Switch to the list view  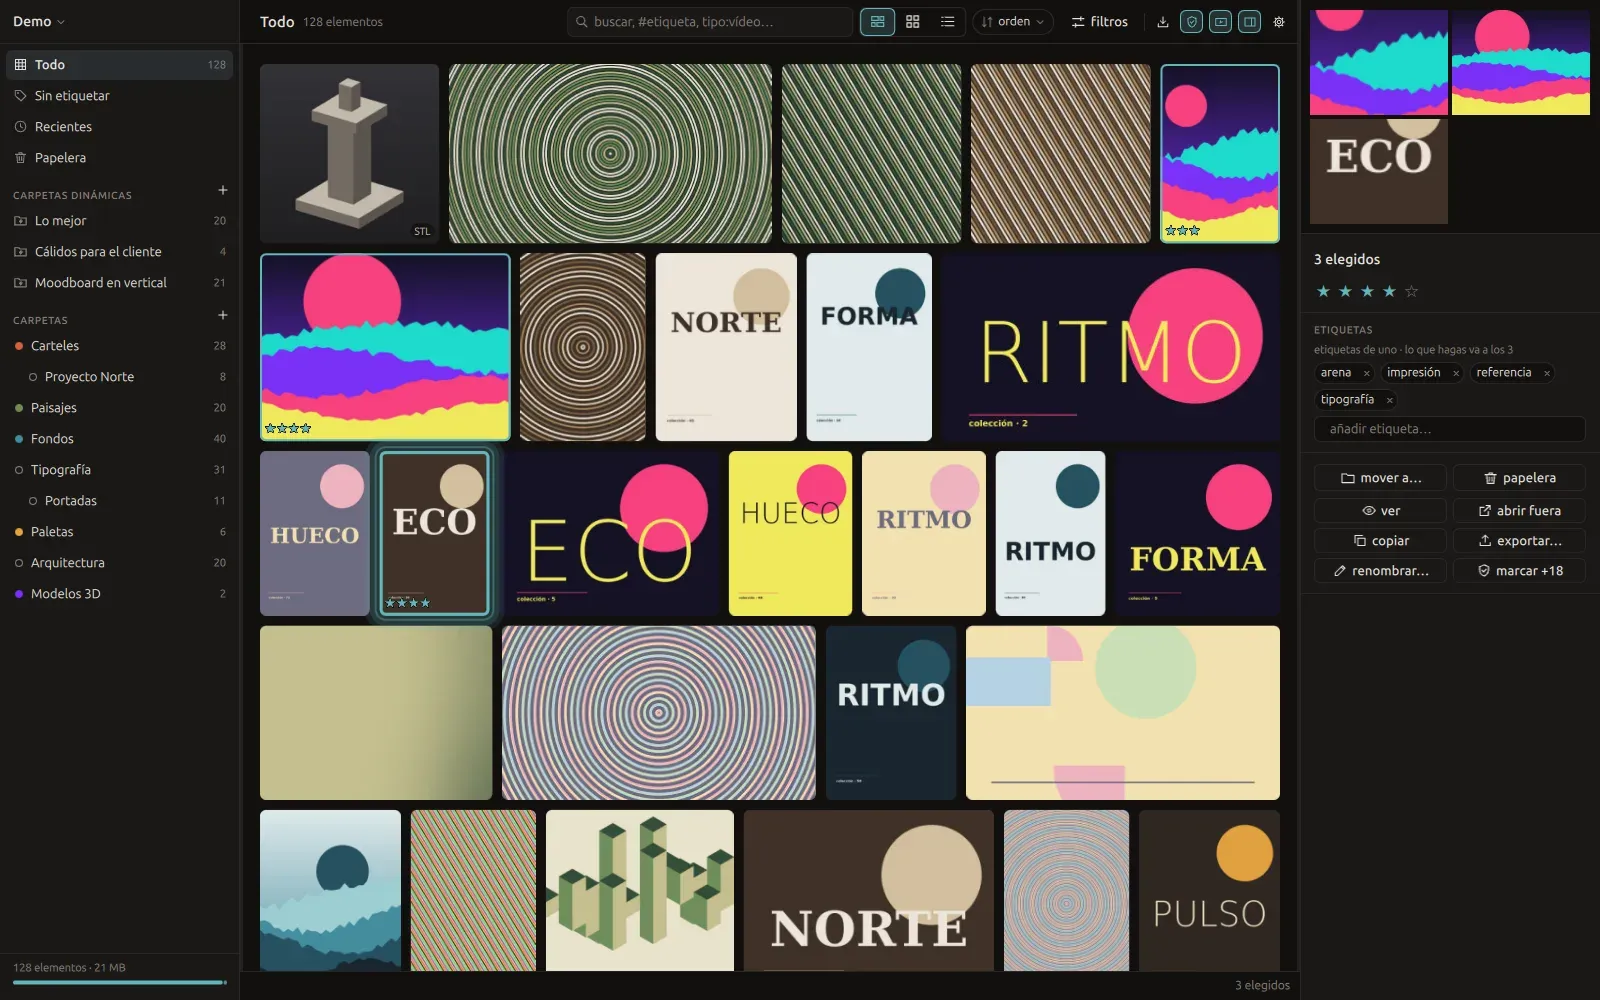pos(947,21)
